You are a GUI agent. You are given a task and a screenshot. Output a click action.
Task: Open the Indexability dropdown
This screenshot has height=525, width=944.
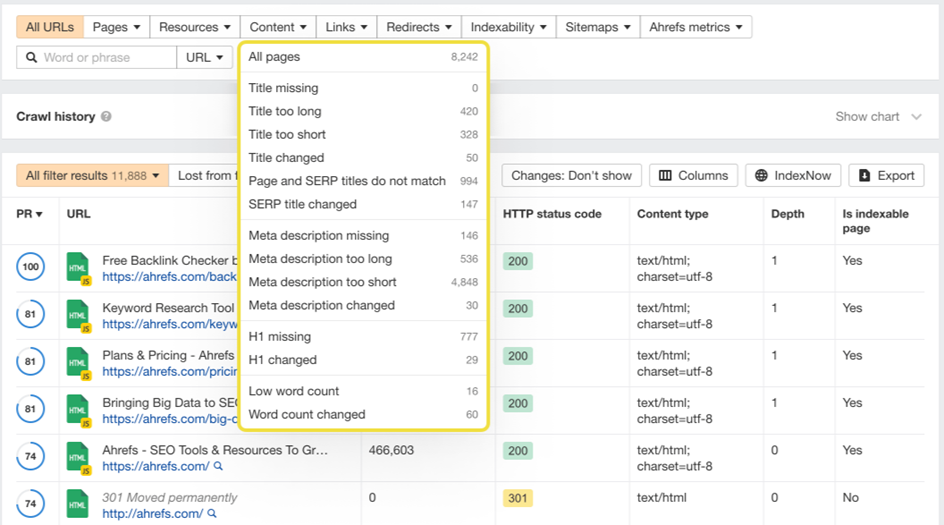[509, 27]
